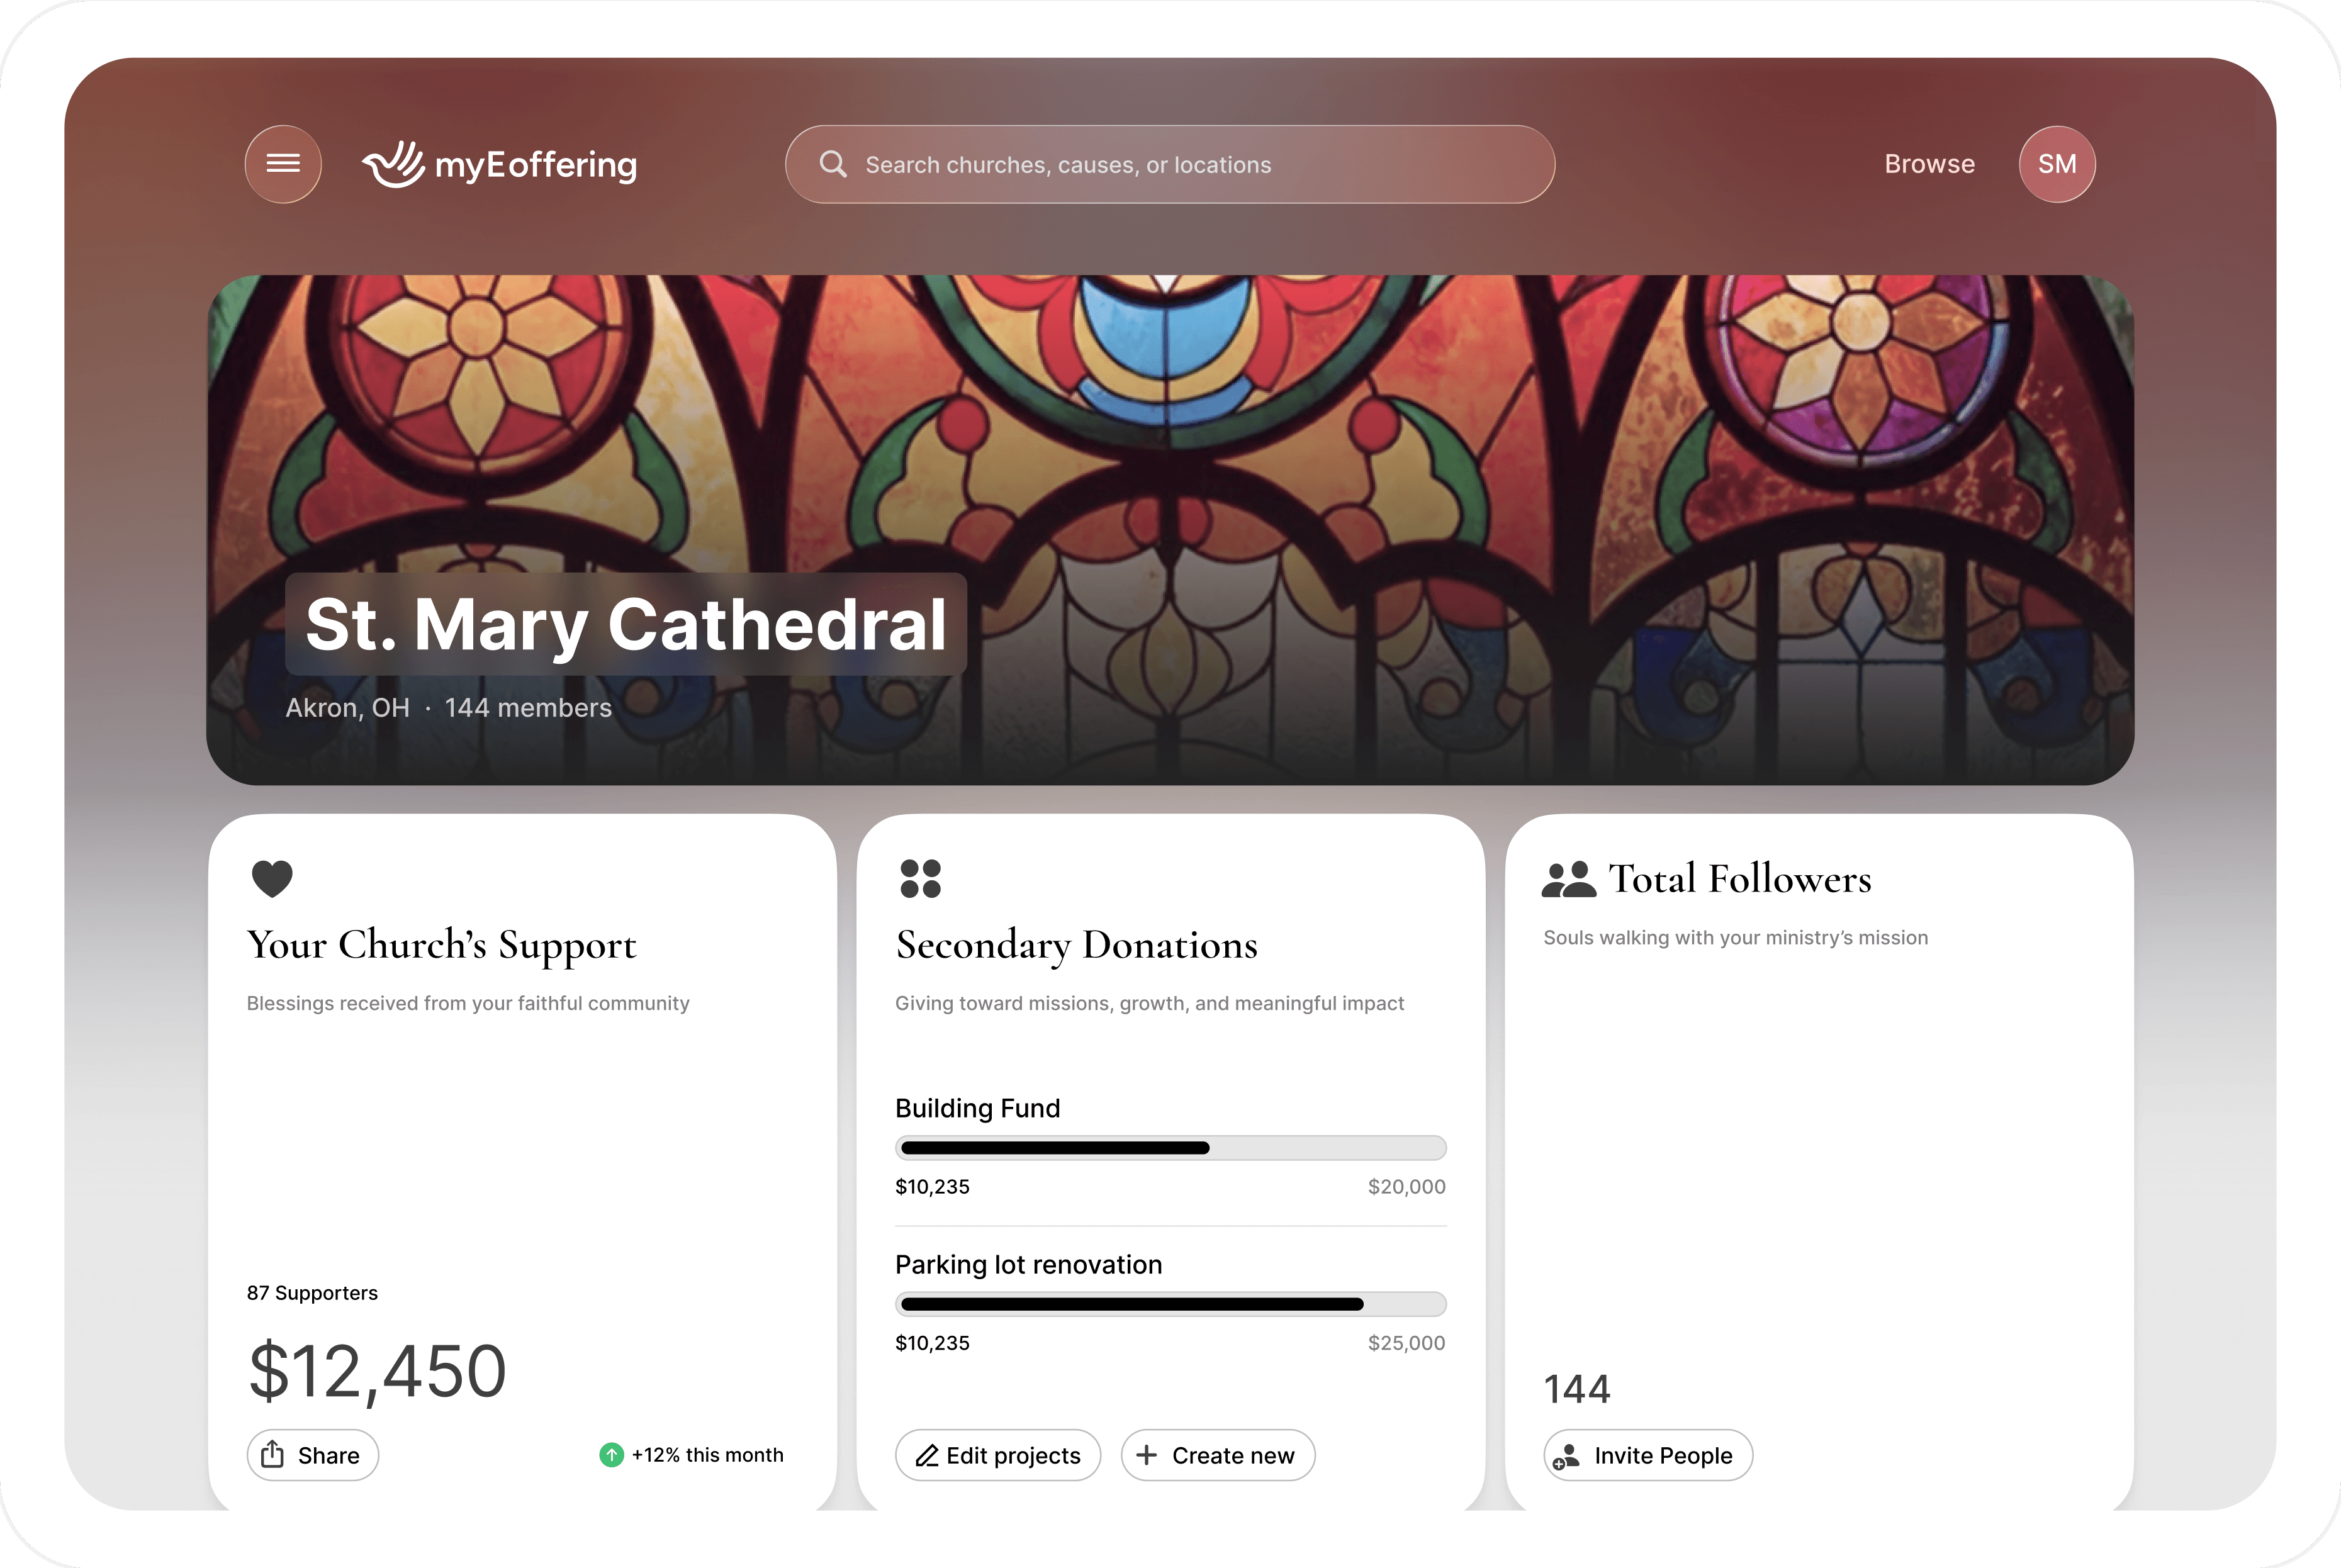This screenshot has width=2341, height=1568.
Task: Click the four-dot Secondary Donations icon
Action: tap(920, 878)
